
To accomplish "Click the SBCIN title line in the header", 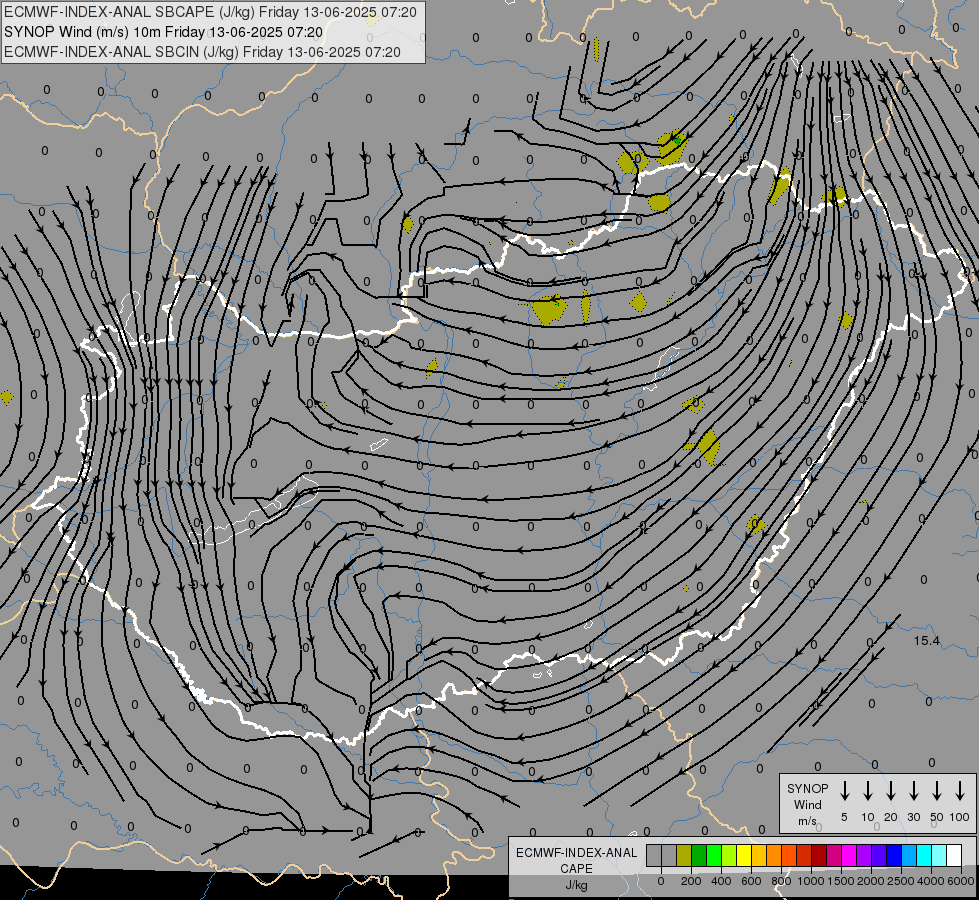I will pyautogui.click(x=202, y=52).
